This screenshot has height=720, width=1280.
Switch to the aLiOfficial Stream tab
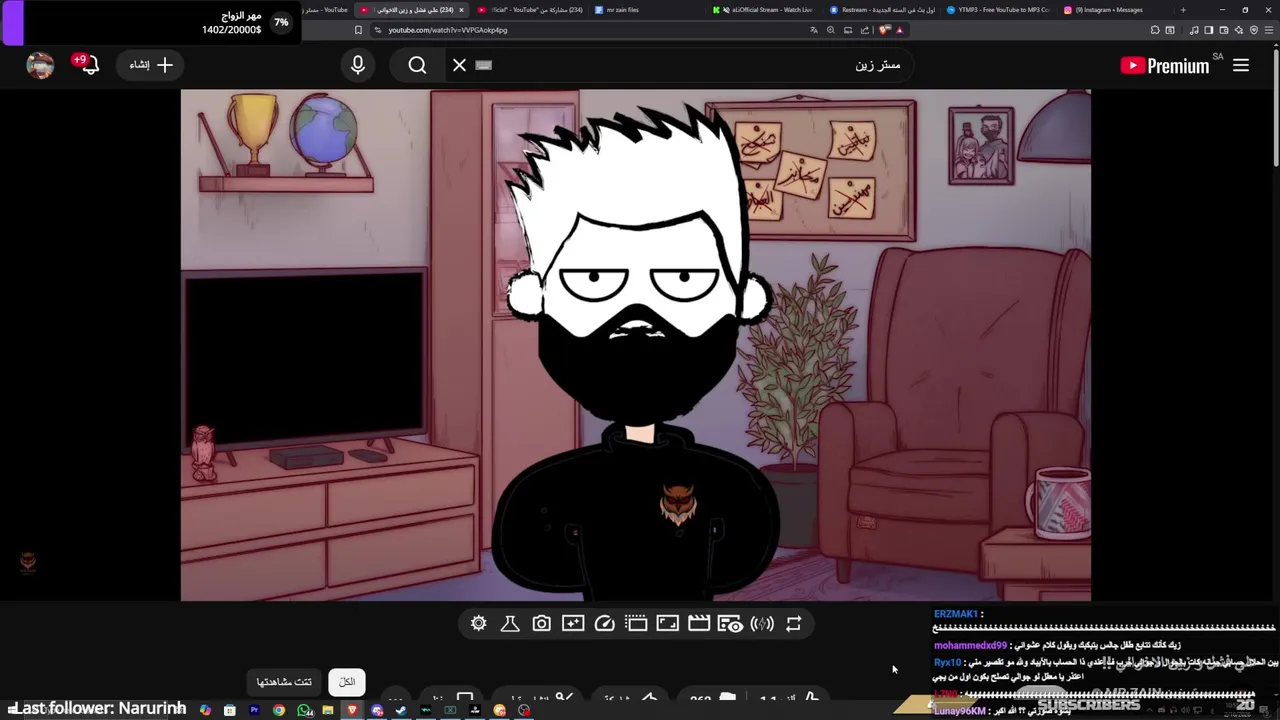pos(765,10)
